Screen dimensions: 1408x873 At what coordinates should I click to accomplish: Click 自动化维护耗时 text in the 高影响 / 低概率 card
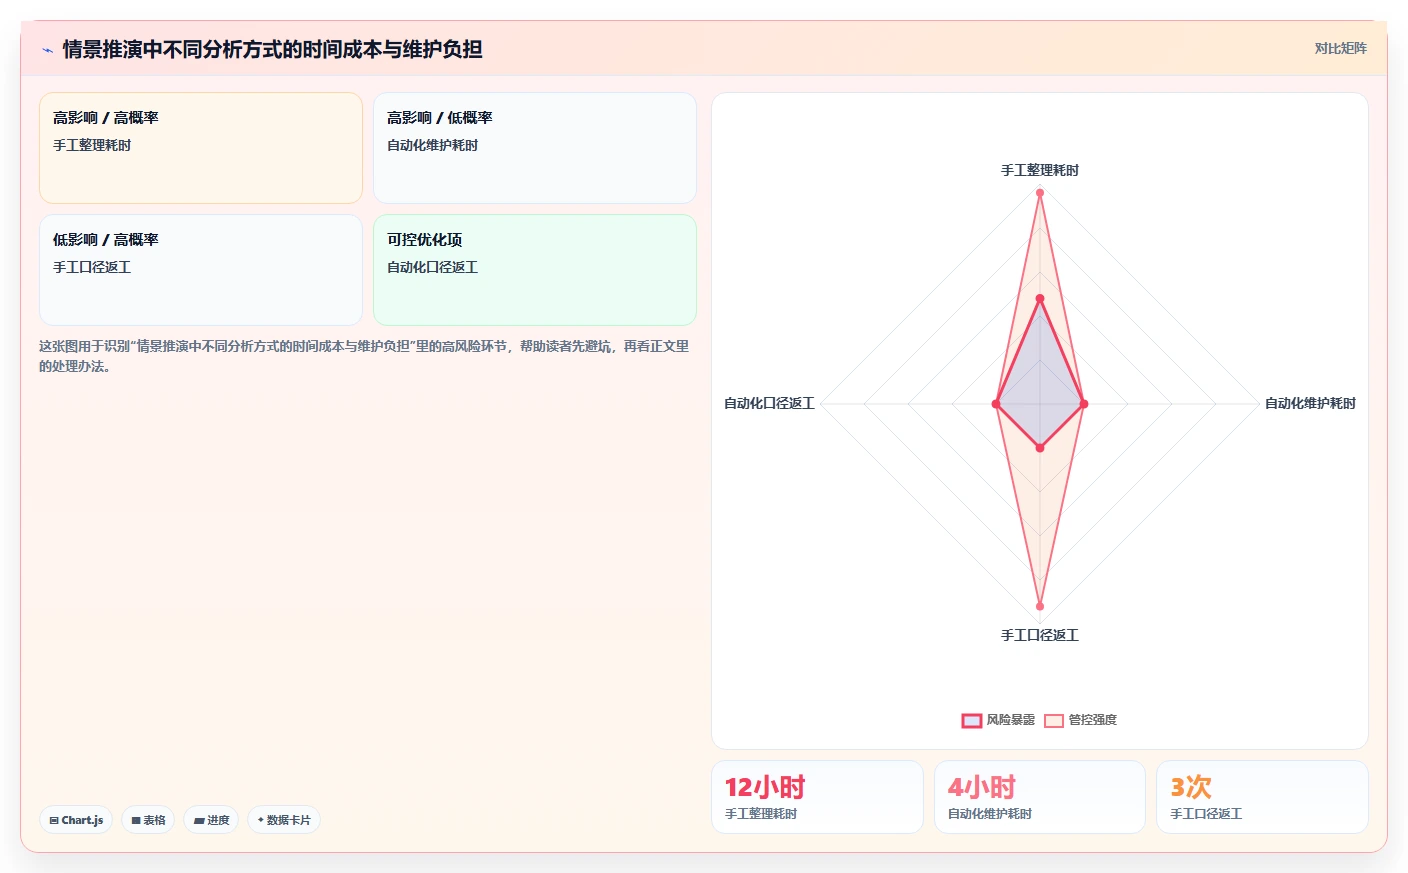click(432, 145)
